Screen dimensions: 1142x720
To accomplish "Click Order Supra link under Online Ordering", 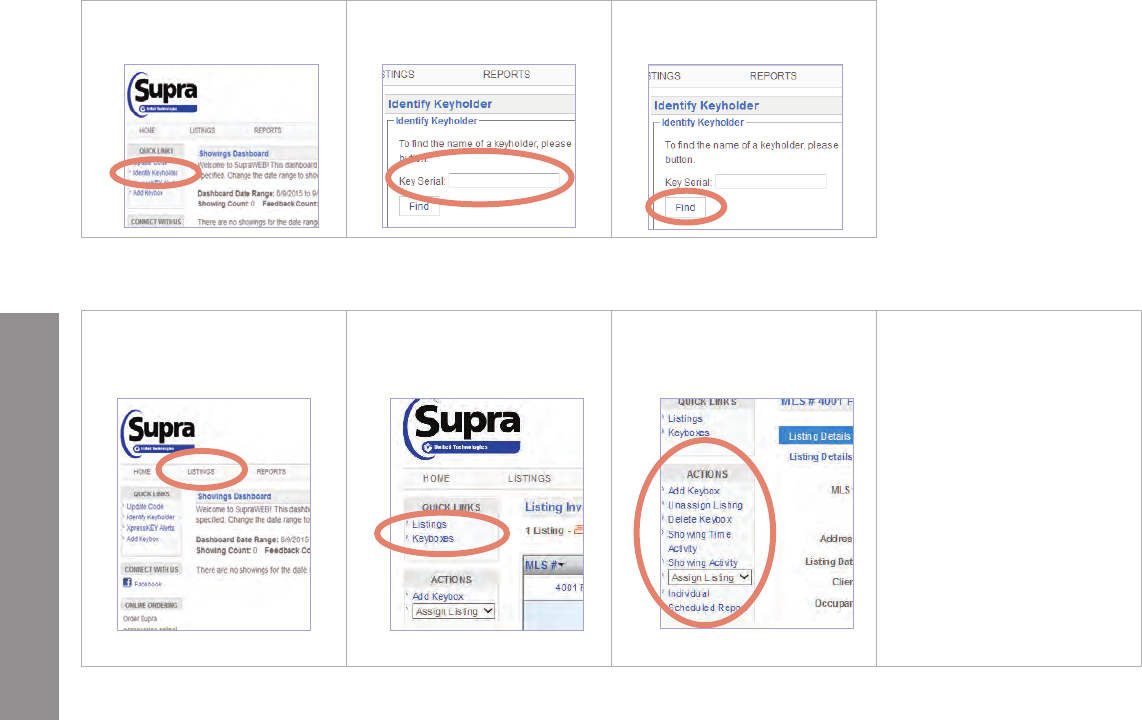I will (140, 619).
